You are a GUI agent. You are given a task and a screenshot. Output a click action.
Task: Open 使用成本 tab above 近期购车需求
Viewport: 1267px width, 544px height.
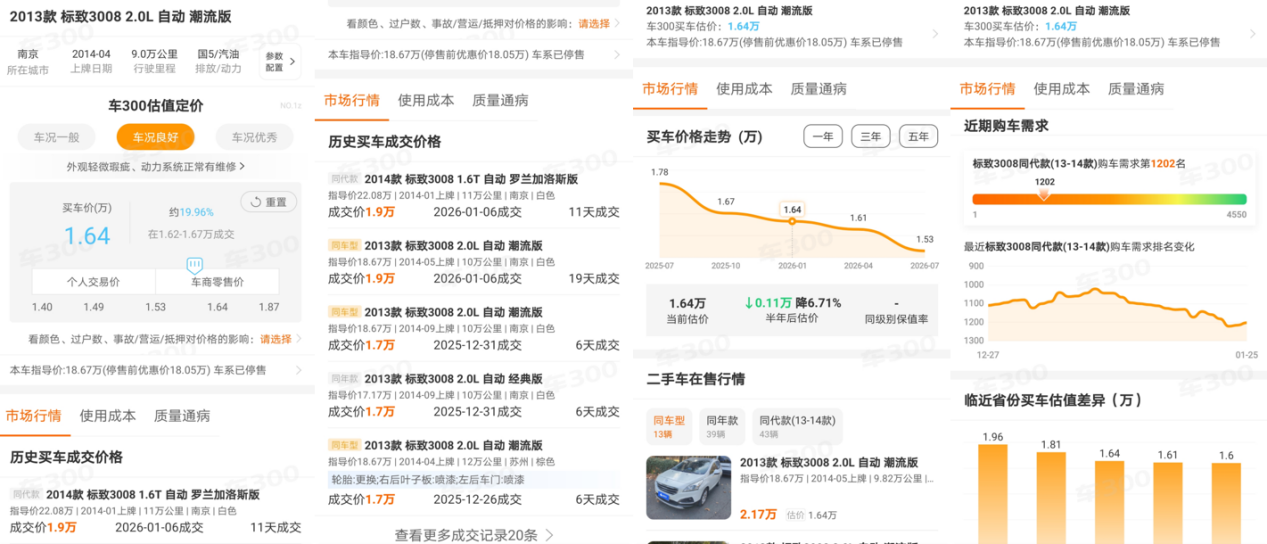pyautogui.click(x=1062, y=88)
